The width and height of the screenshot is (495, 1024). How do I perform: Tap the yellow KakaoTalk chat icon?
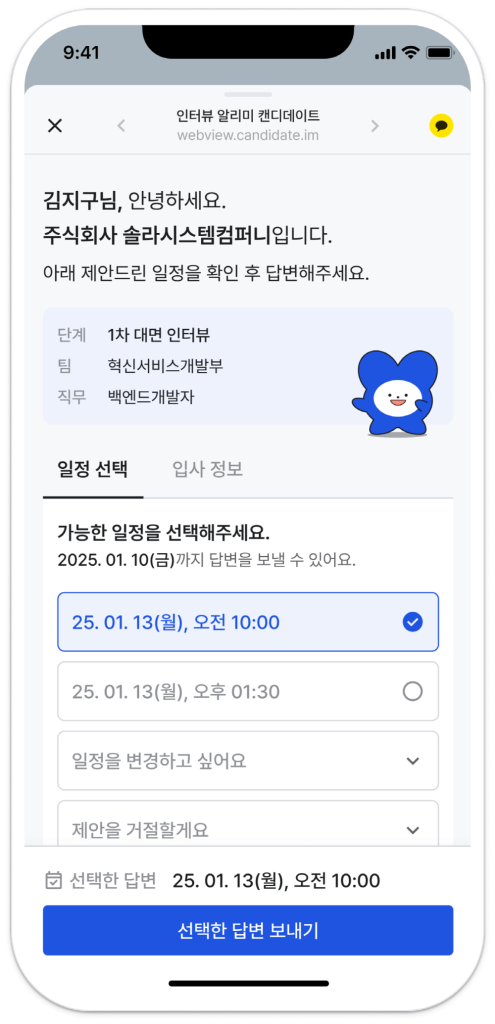(x=441, y=126)
